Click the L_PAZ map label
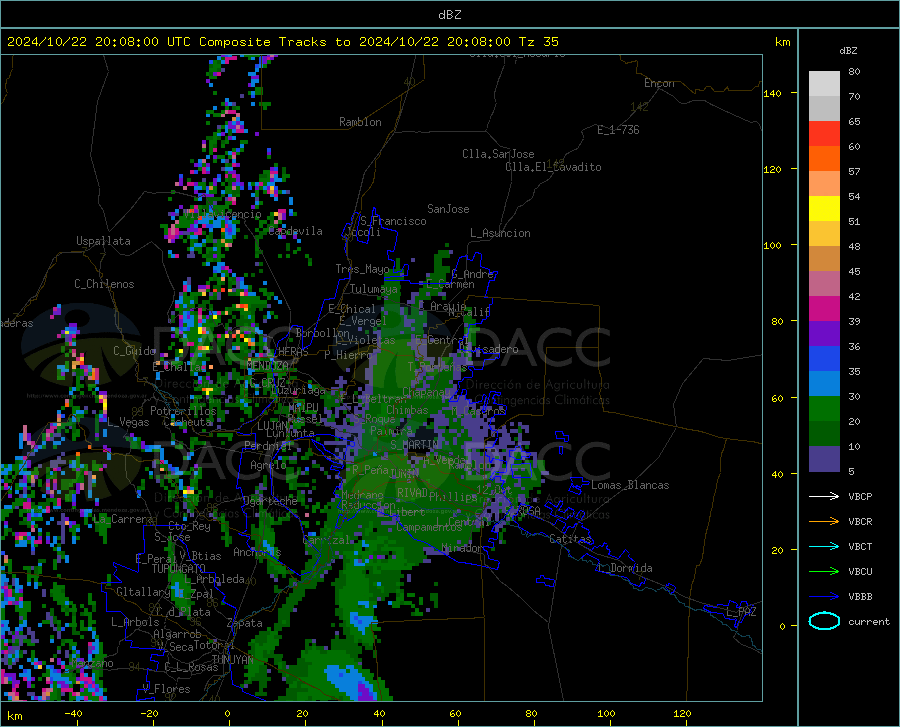 tap(741, 612)
